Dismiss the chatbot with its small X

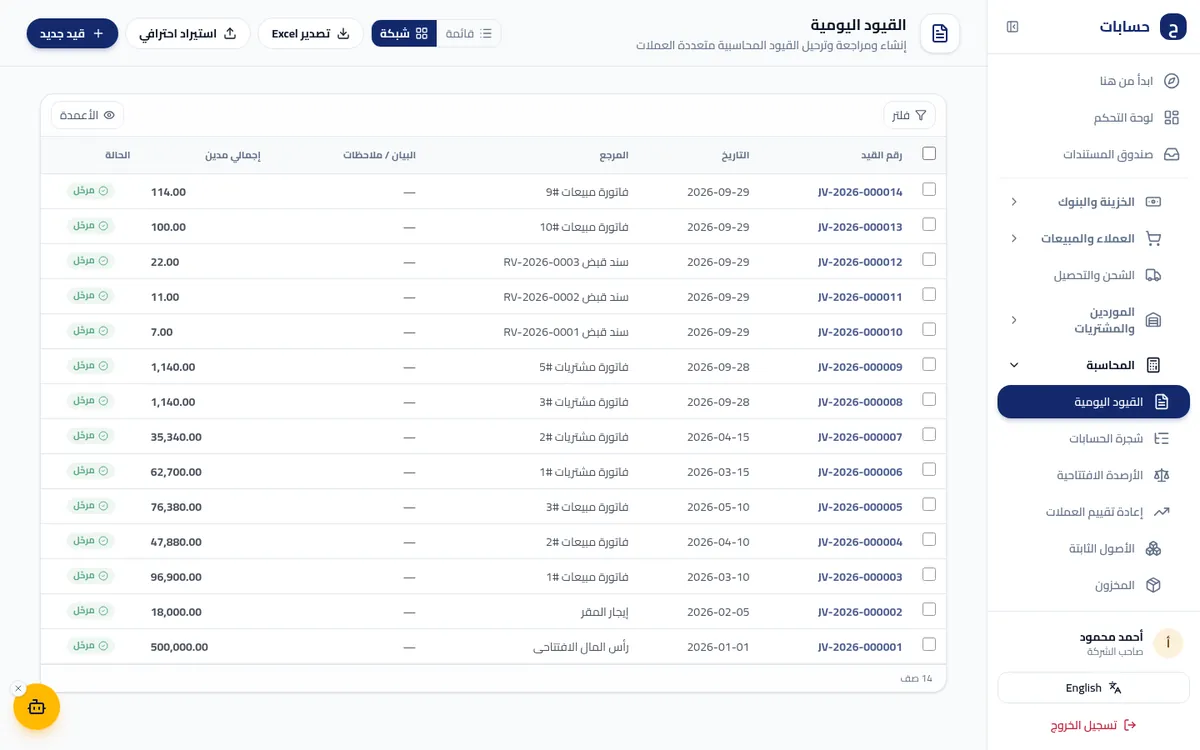18,689
